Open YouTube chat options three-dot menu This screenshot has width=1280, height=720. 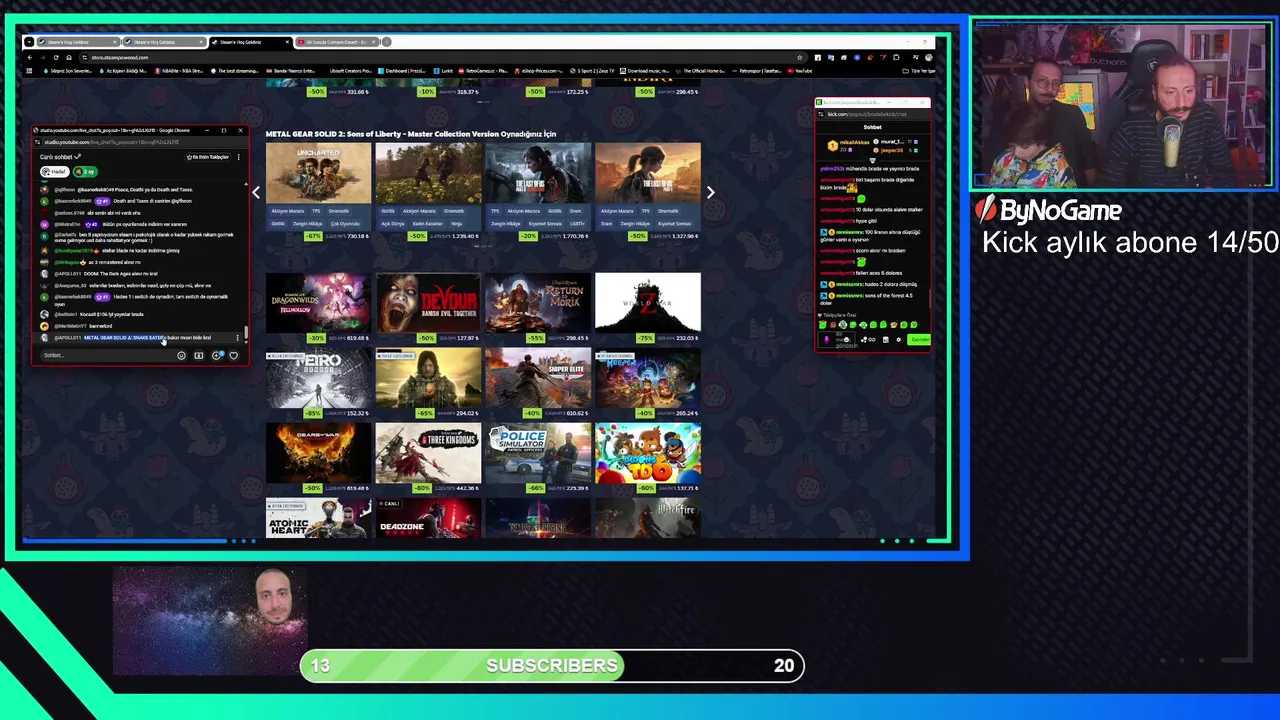coord(238,157)
